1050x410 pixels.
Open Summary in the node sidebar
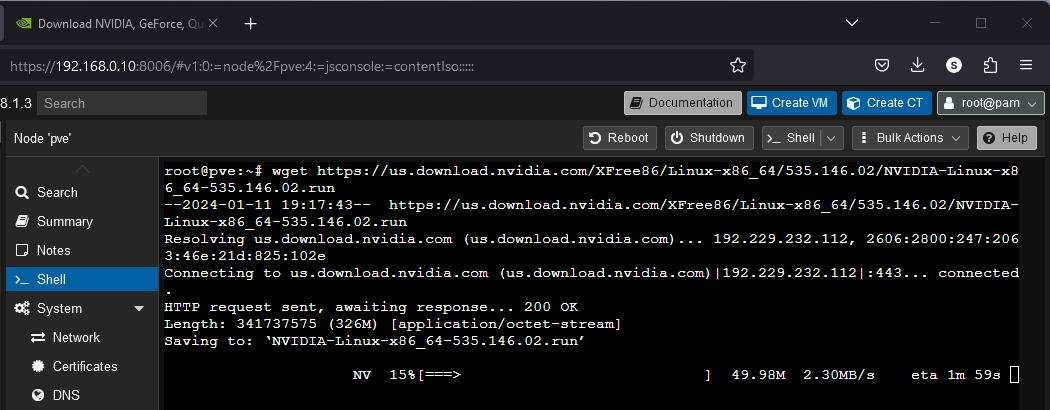pos(82,221)
